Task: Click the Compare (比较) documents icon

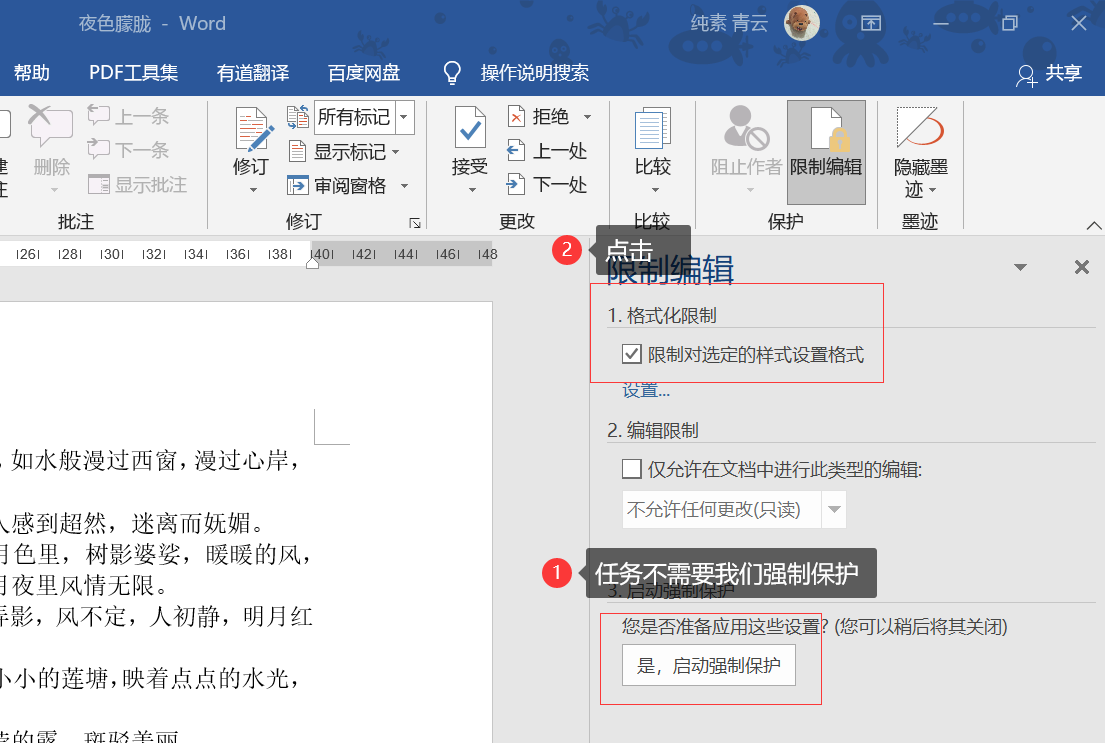Action: [653, 128]
